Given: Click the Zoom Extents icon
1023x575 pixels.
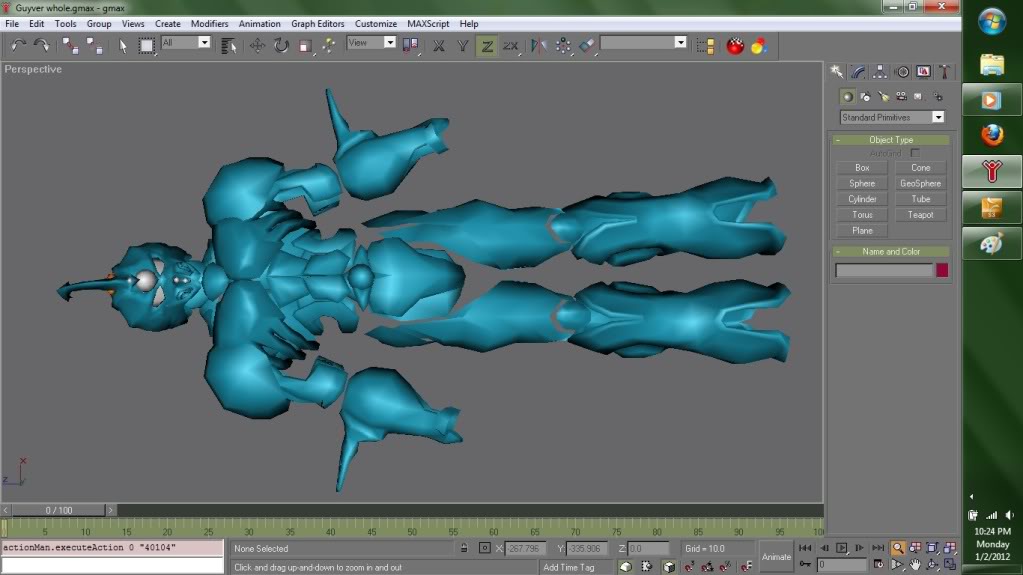Looking at the screenshot, I should [932, 548].
